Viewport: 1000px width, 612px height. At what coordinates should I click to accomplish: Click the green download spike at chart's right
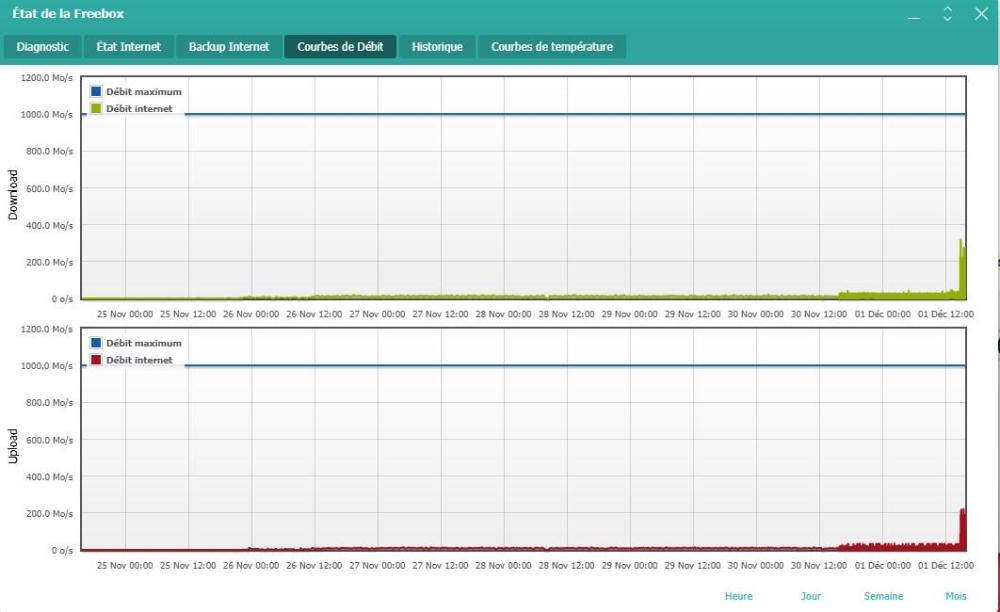tap(962, 270)
